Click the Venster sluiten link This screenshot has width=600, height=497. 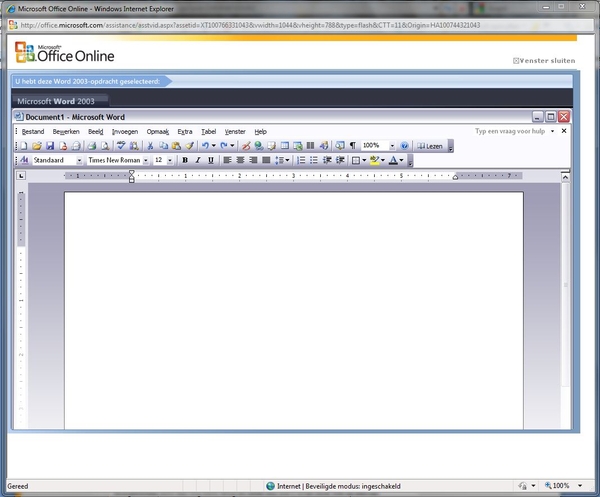point(544,60)
